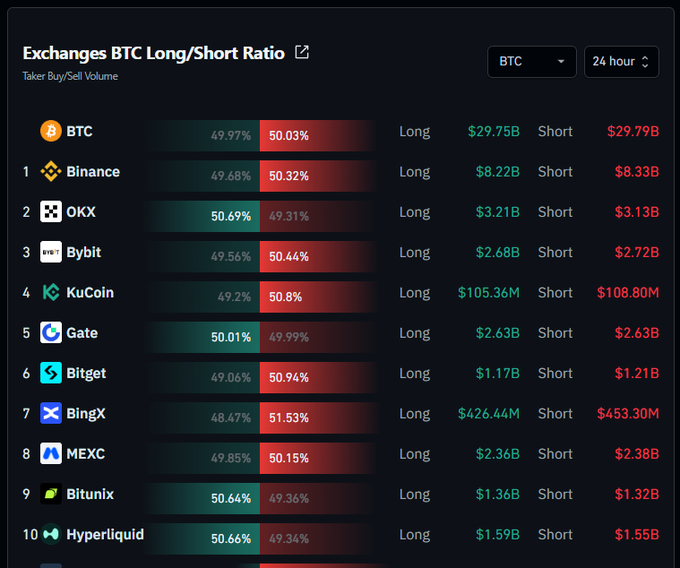Click the KuCoin 50.8% short percentage
Screen dimensions: 680x568
tap(285, 297)
